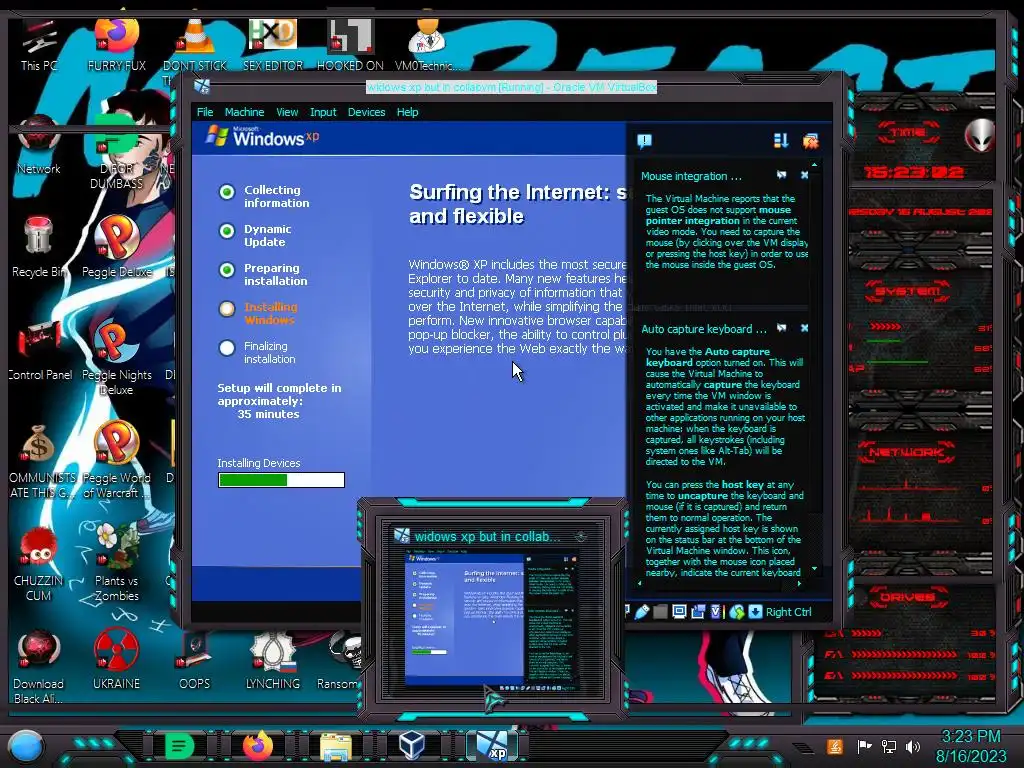Screen dimensions: 1024x768
Task: Click the blue down-arrow host key icon
Action: [755, 612]
